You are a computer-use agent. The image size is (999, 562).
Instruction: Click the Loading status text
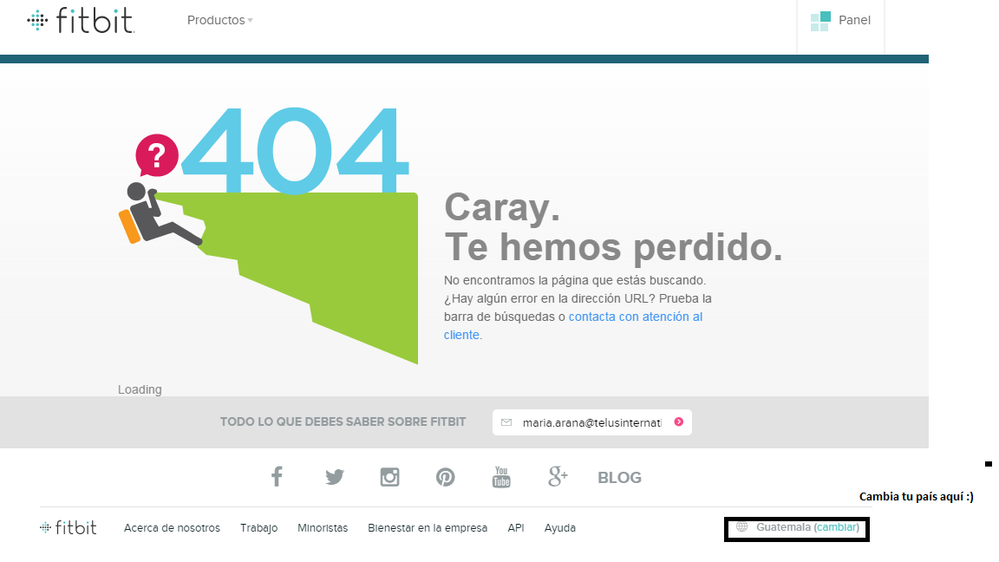pyautogui.click(x=140, y=390)
